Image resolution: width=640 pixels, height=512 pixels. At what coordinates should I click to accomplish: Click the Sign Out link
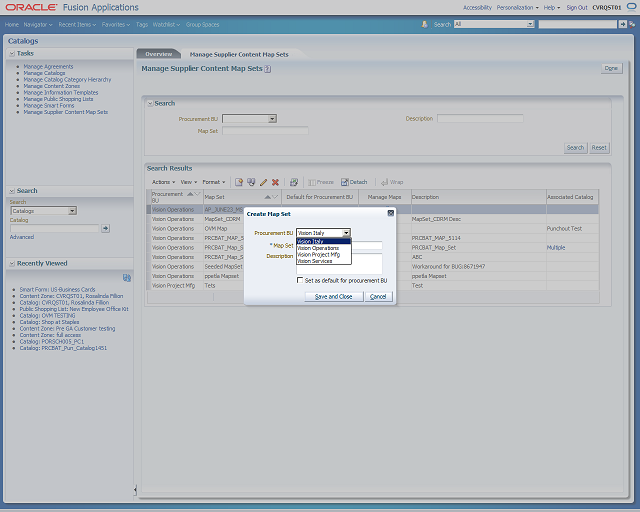[577, 7]
